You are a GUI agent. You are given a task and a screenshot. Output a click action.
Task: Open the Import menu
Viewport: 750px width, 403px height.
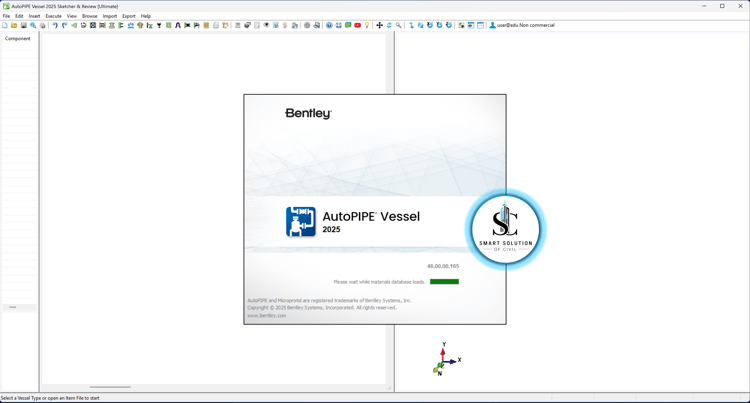[110, 16]
